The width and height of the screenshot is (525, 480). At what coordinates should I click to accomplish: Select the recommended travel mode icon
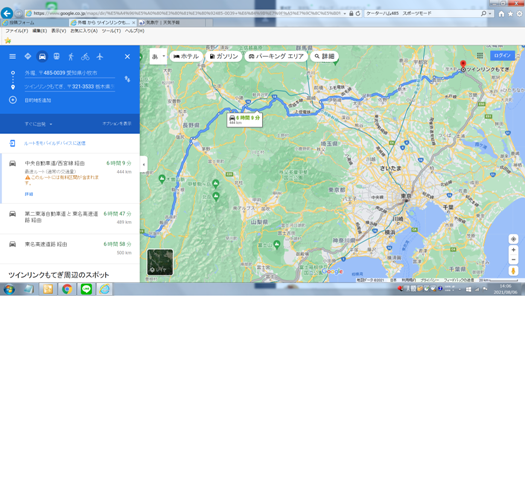(28, 56)
